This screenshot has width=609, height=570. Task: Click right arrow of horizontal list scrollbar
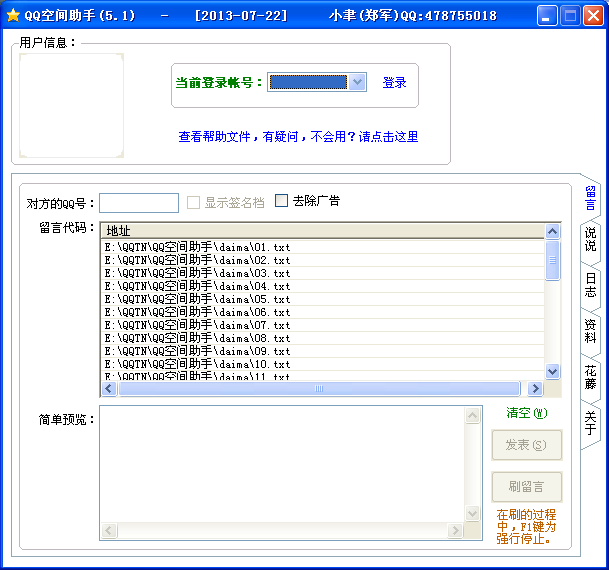coord(535,389)
